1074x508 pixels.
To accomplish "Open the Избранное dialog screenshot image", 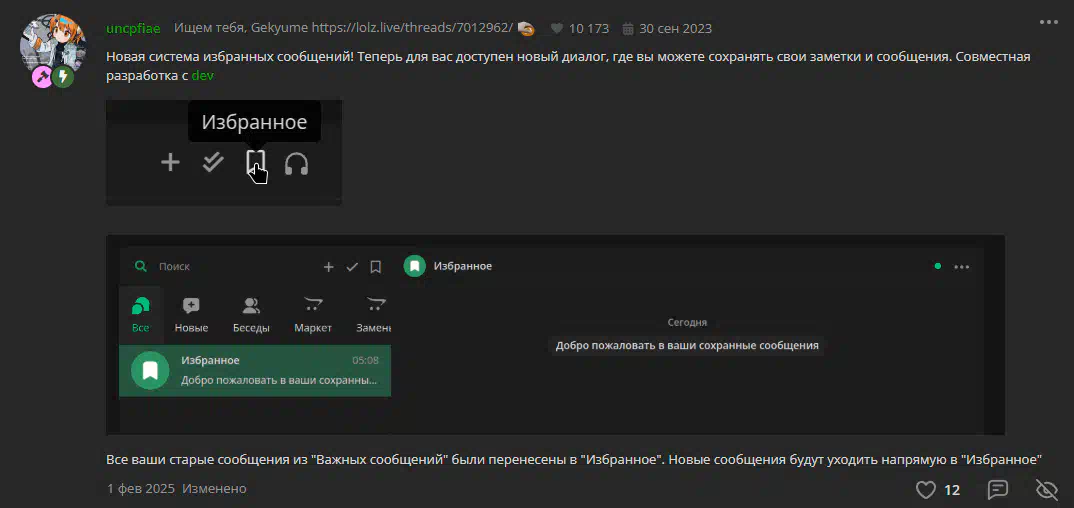I will (555, 335).
